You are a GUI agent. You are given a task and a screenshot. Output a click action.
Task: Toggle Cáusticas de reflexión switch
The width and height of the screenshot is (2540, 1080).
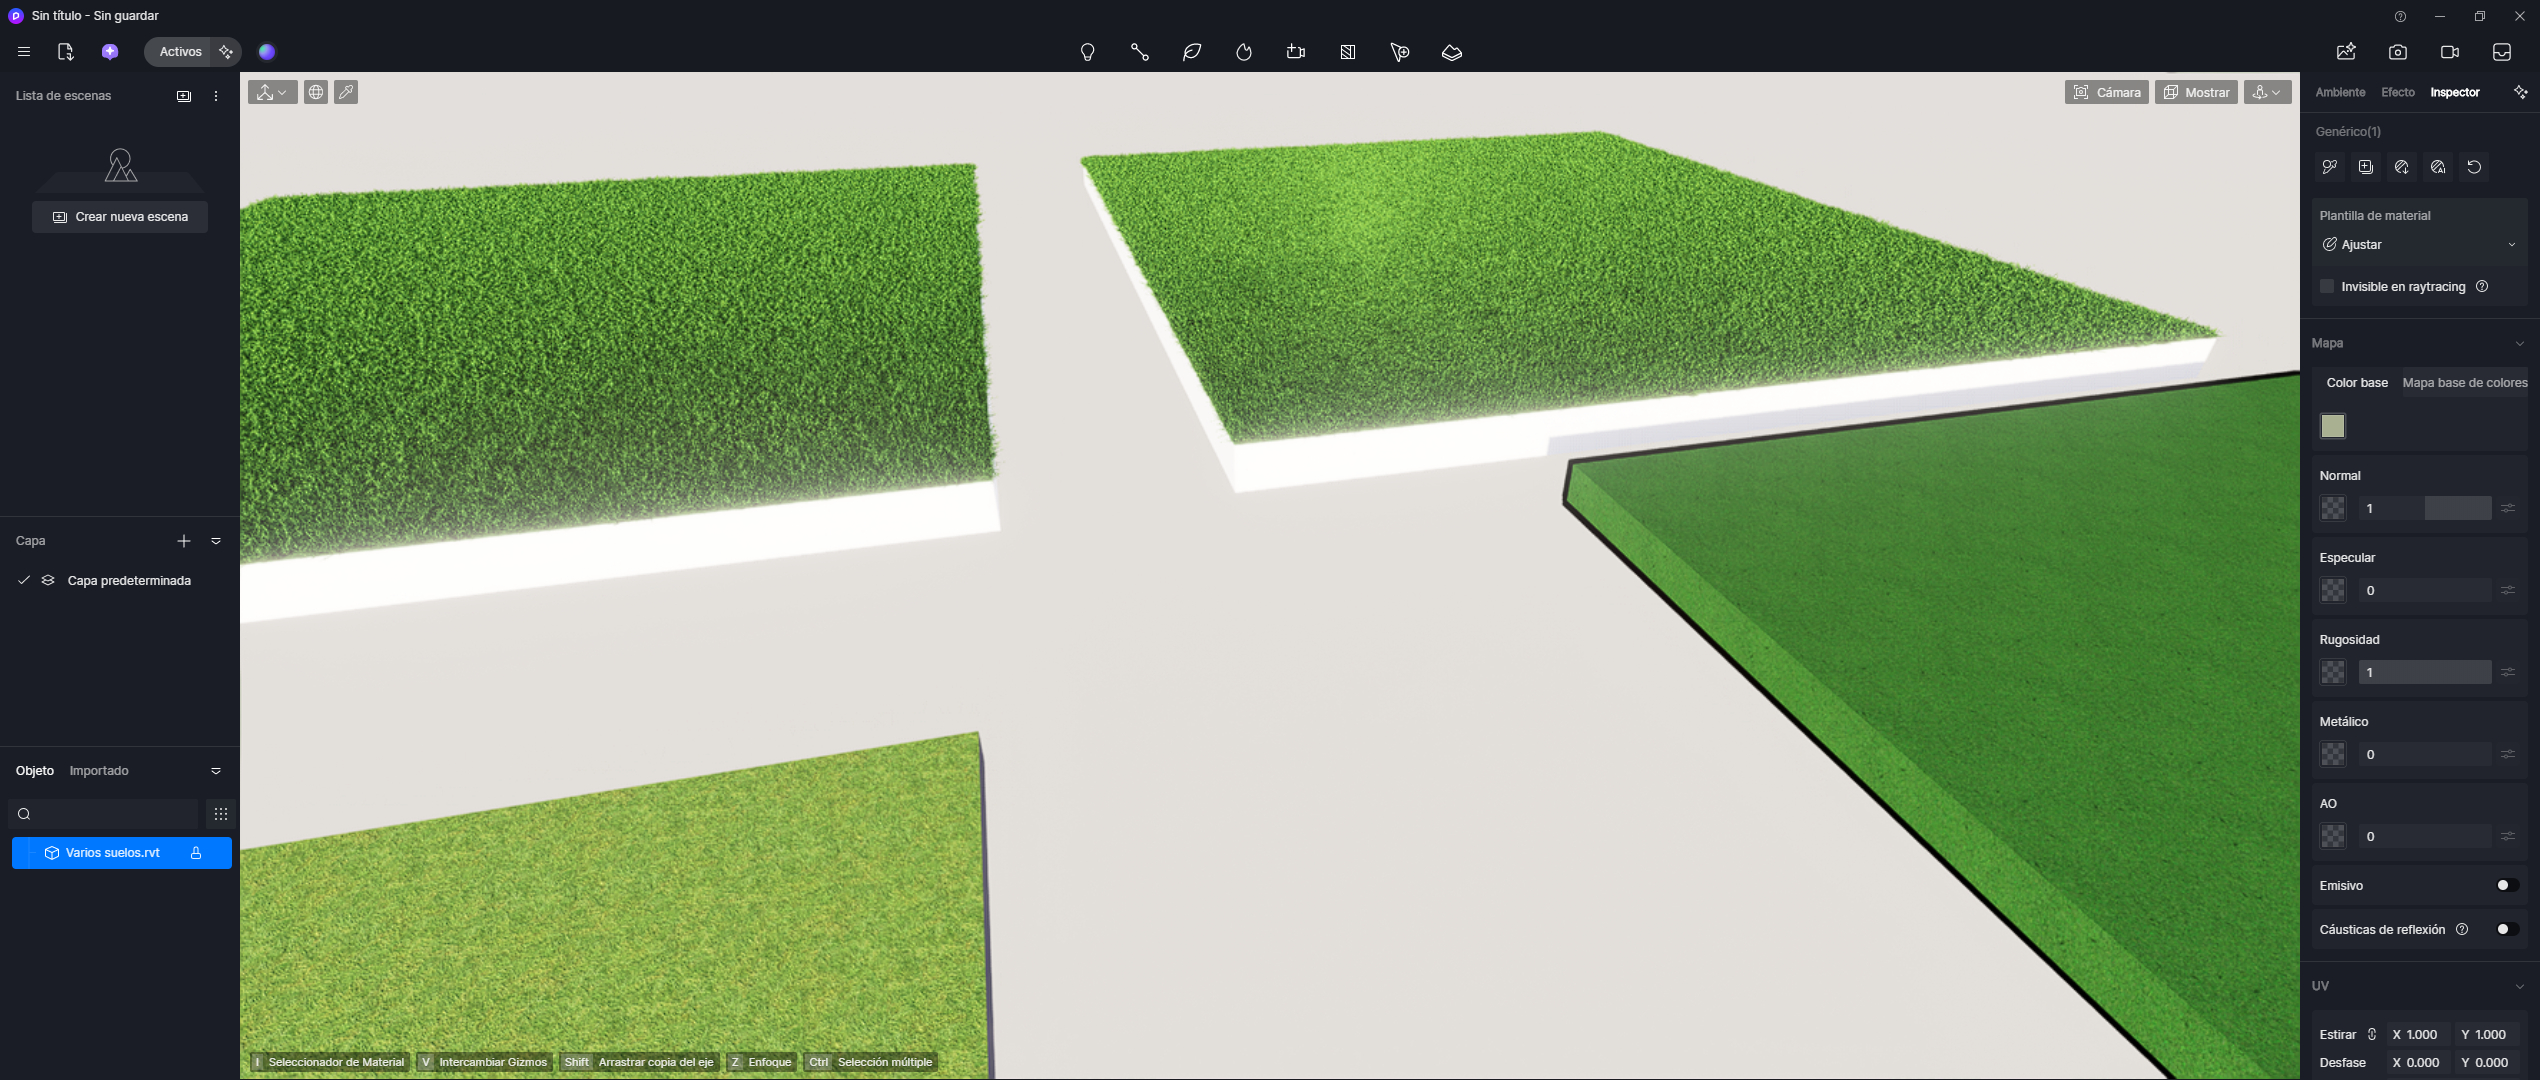click(x=2506, y=929)
